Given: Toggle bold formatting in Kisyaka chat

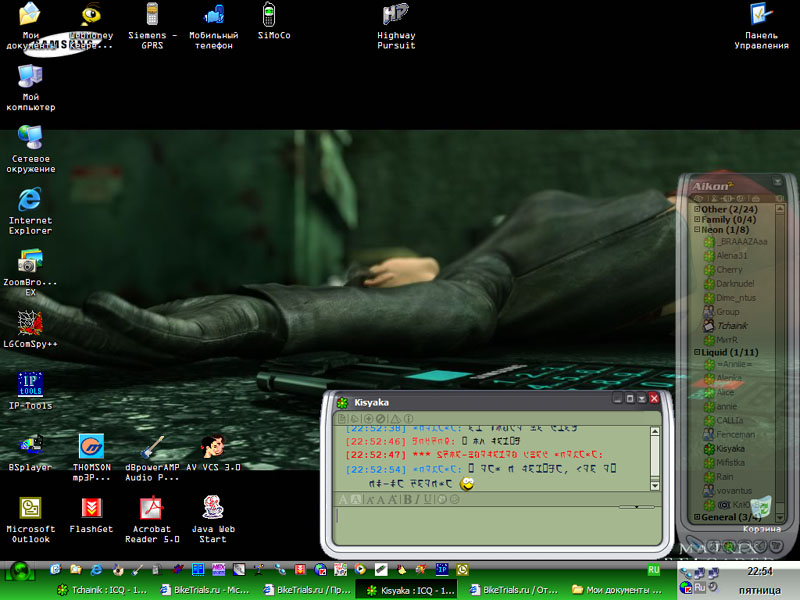Looking at the screenshot, I should (x=409, y=499).
